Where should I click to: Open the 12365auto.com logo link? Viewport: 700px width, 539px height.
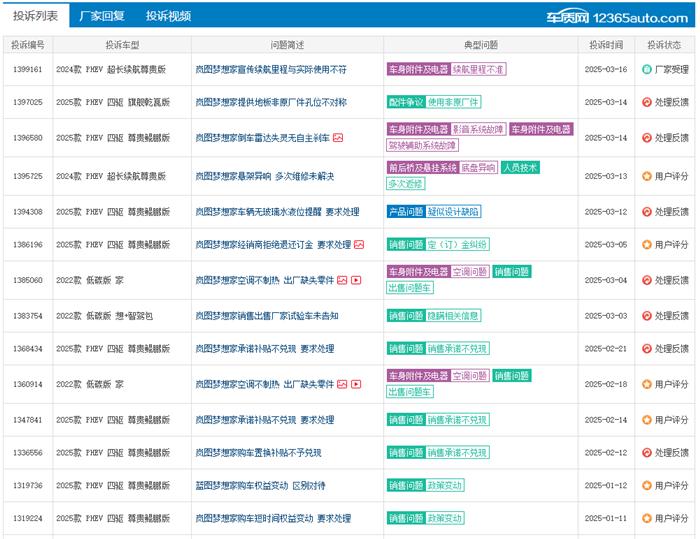617,17
